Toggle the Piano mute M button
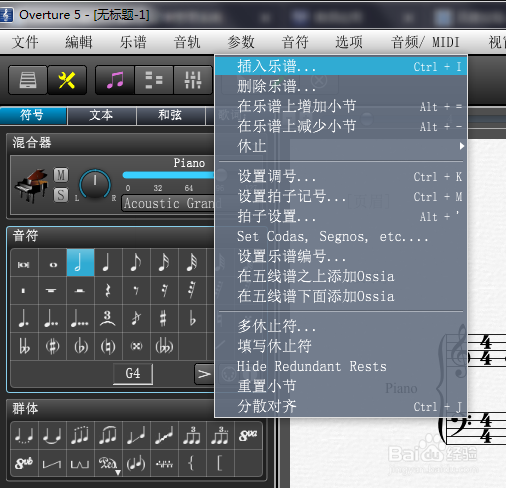This screenshot has width=506, height=488. point(61,175)
